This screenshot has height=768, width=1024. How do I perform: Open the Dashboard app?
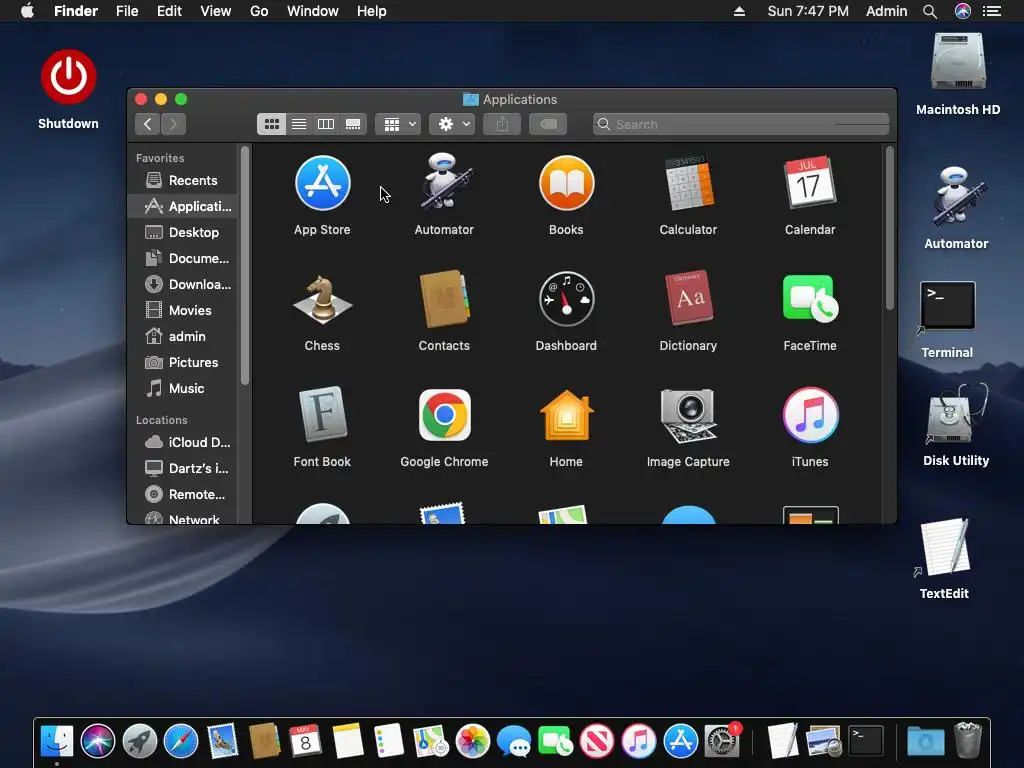tap(566, 299)
